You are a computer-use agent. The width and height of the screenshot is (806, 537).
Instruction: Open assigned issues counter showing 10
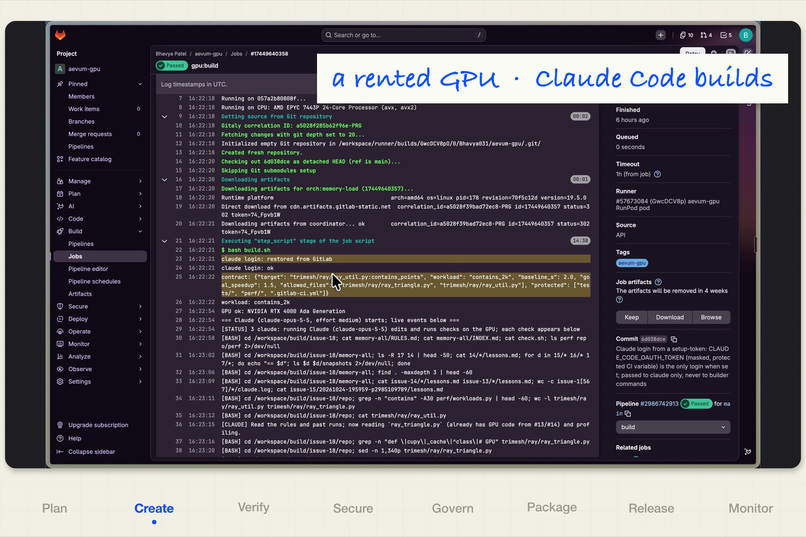tap(686, 35)
